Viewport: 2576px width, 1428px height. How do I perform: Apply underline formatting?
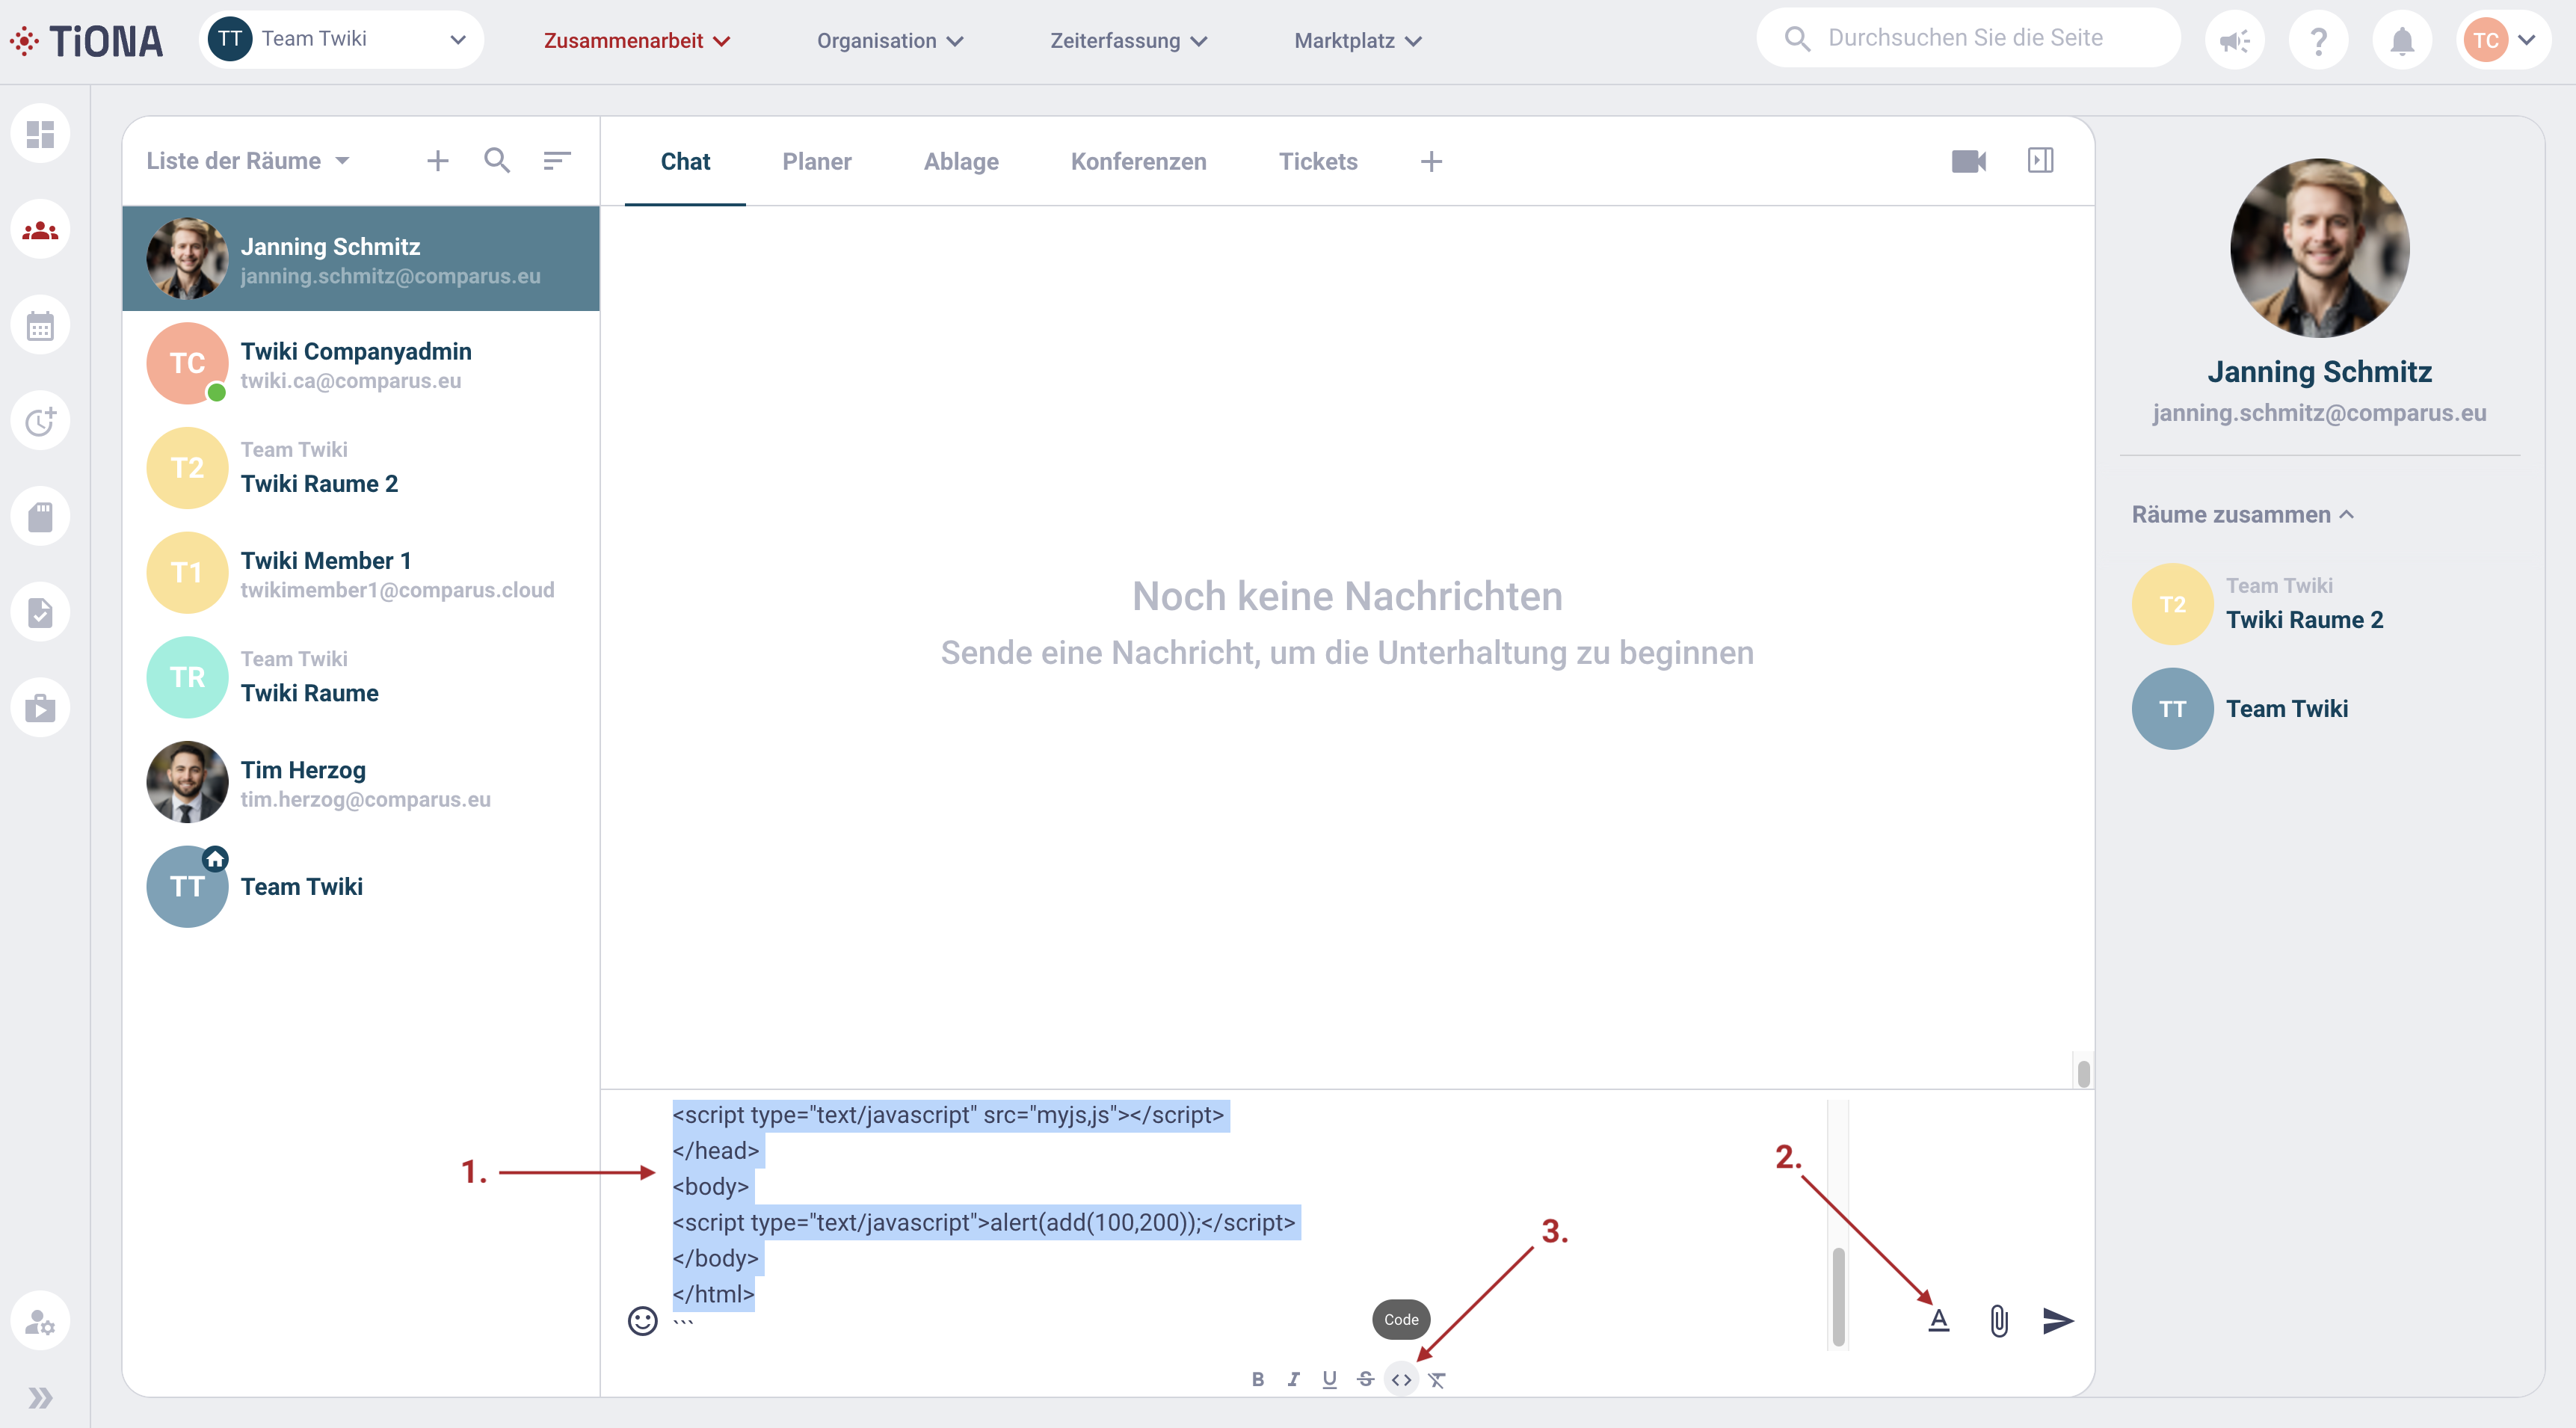[1329, 1379]
